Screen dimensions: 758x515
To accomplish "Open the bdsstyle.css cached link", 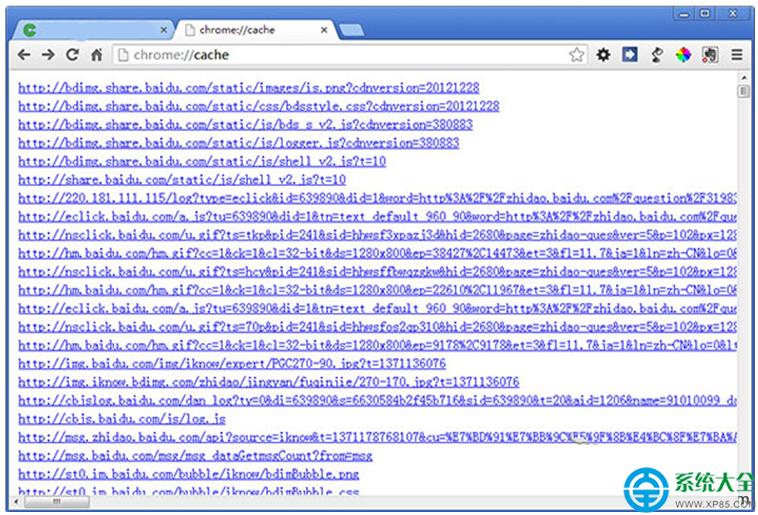I will (259, 106).
